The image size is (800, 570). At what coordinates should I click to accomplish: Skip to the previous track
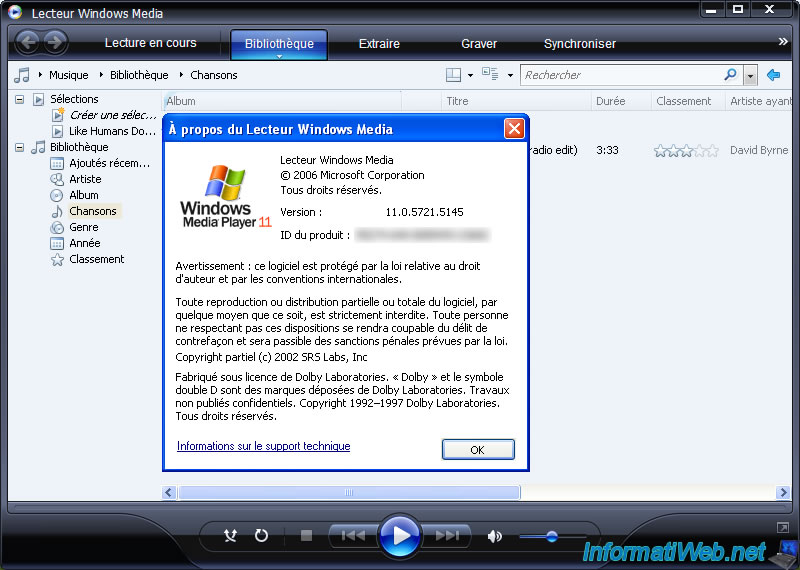coord(353,535)
